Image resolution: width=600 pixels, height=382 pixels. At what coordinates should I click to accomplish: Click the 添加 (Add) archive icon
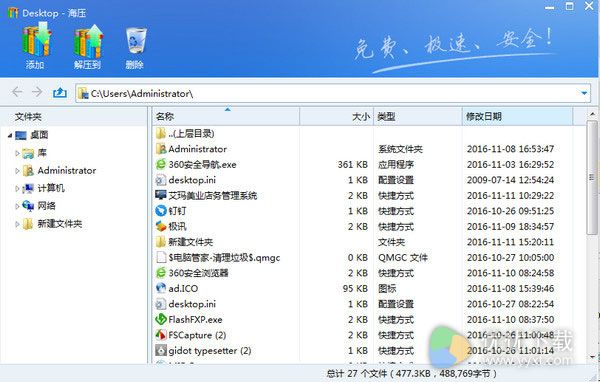click(36, 41)
